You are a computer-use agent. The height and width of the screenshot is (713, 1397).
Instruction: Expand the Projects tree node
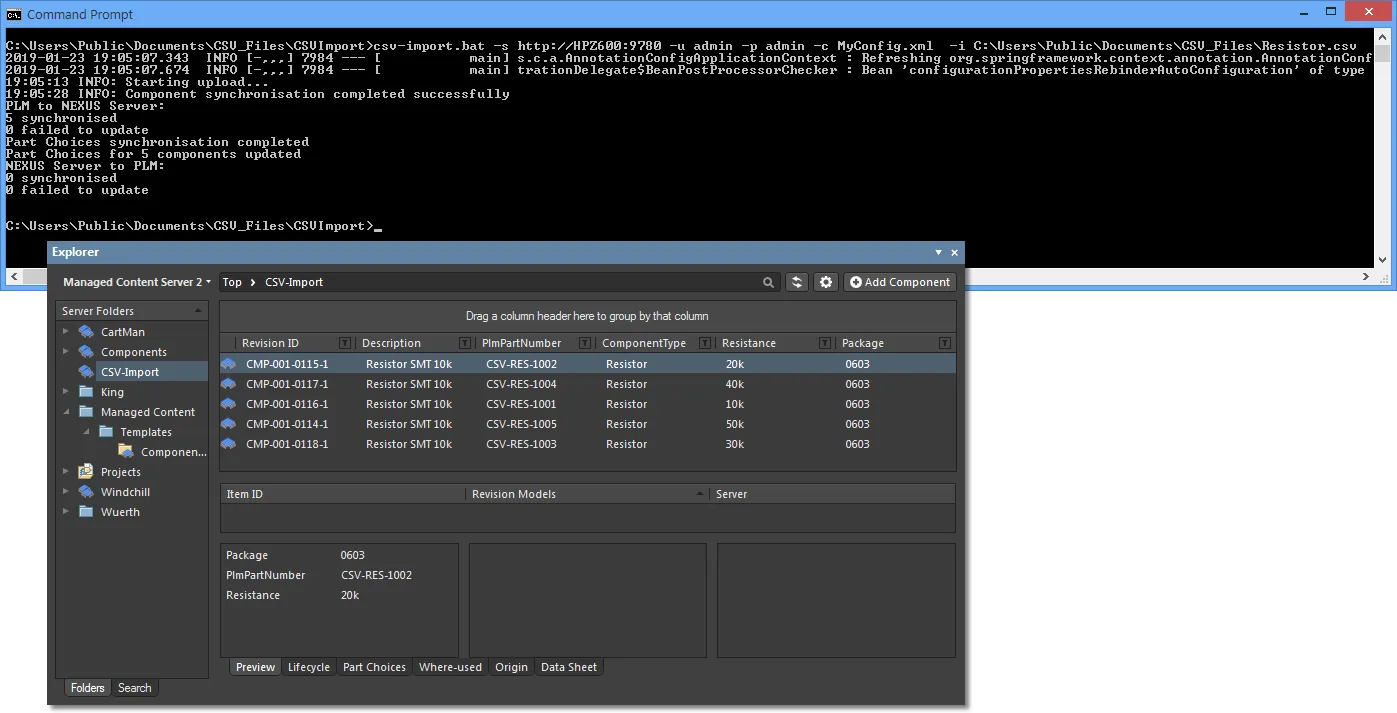(66, 472)
